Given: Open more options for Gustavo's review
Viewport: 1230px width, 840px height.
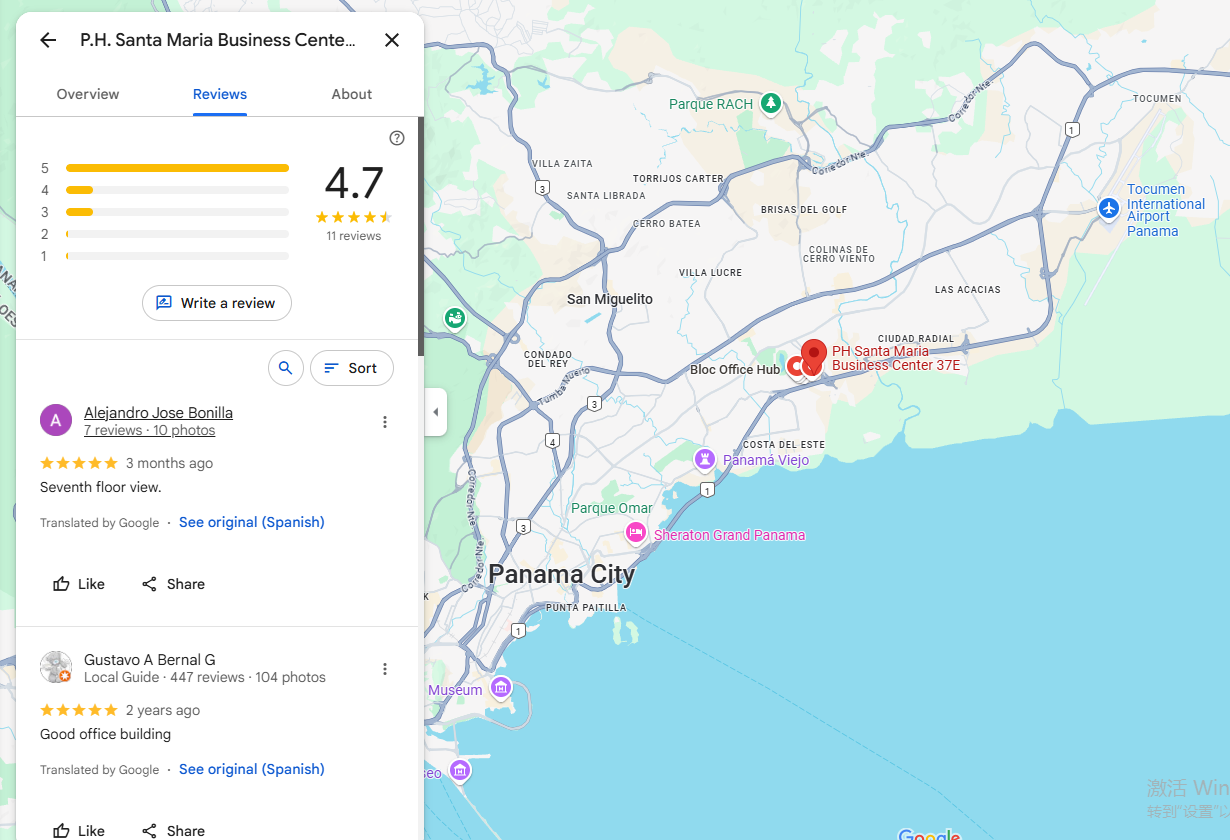Looking at the screenshot, I should click(x=385, y=669).
